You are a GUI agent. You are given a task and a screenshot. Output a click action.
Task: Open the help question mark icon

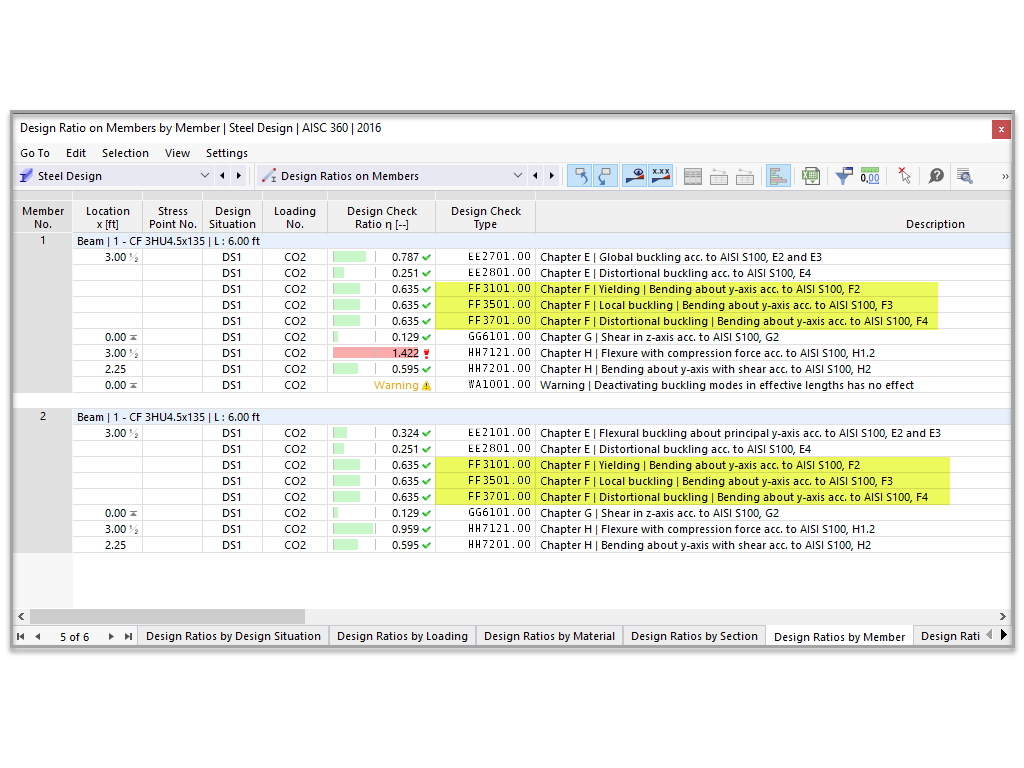point(936,175)
